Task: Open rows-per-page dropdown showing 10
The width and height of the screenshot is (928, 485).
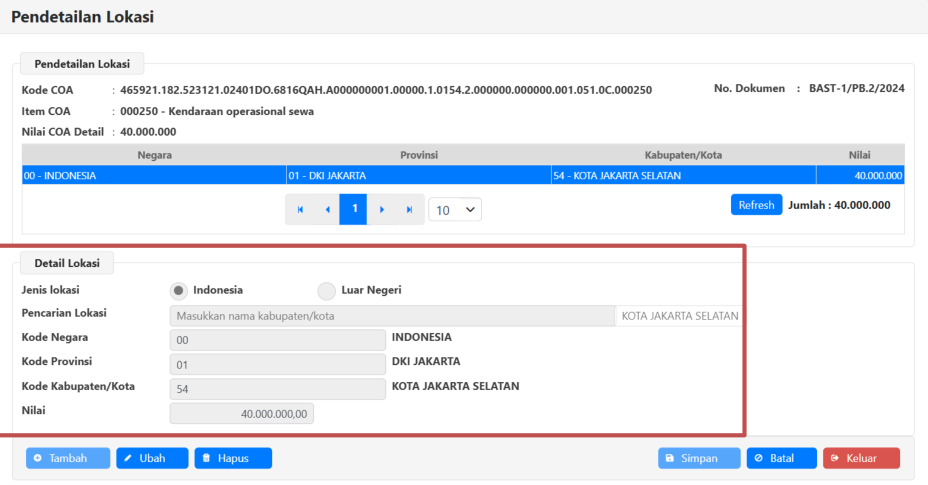Action: pos(455,210)
